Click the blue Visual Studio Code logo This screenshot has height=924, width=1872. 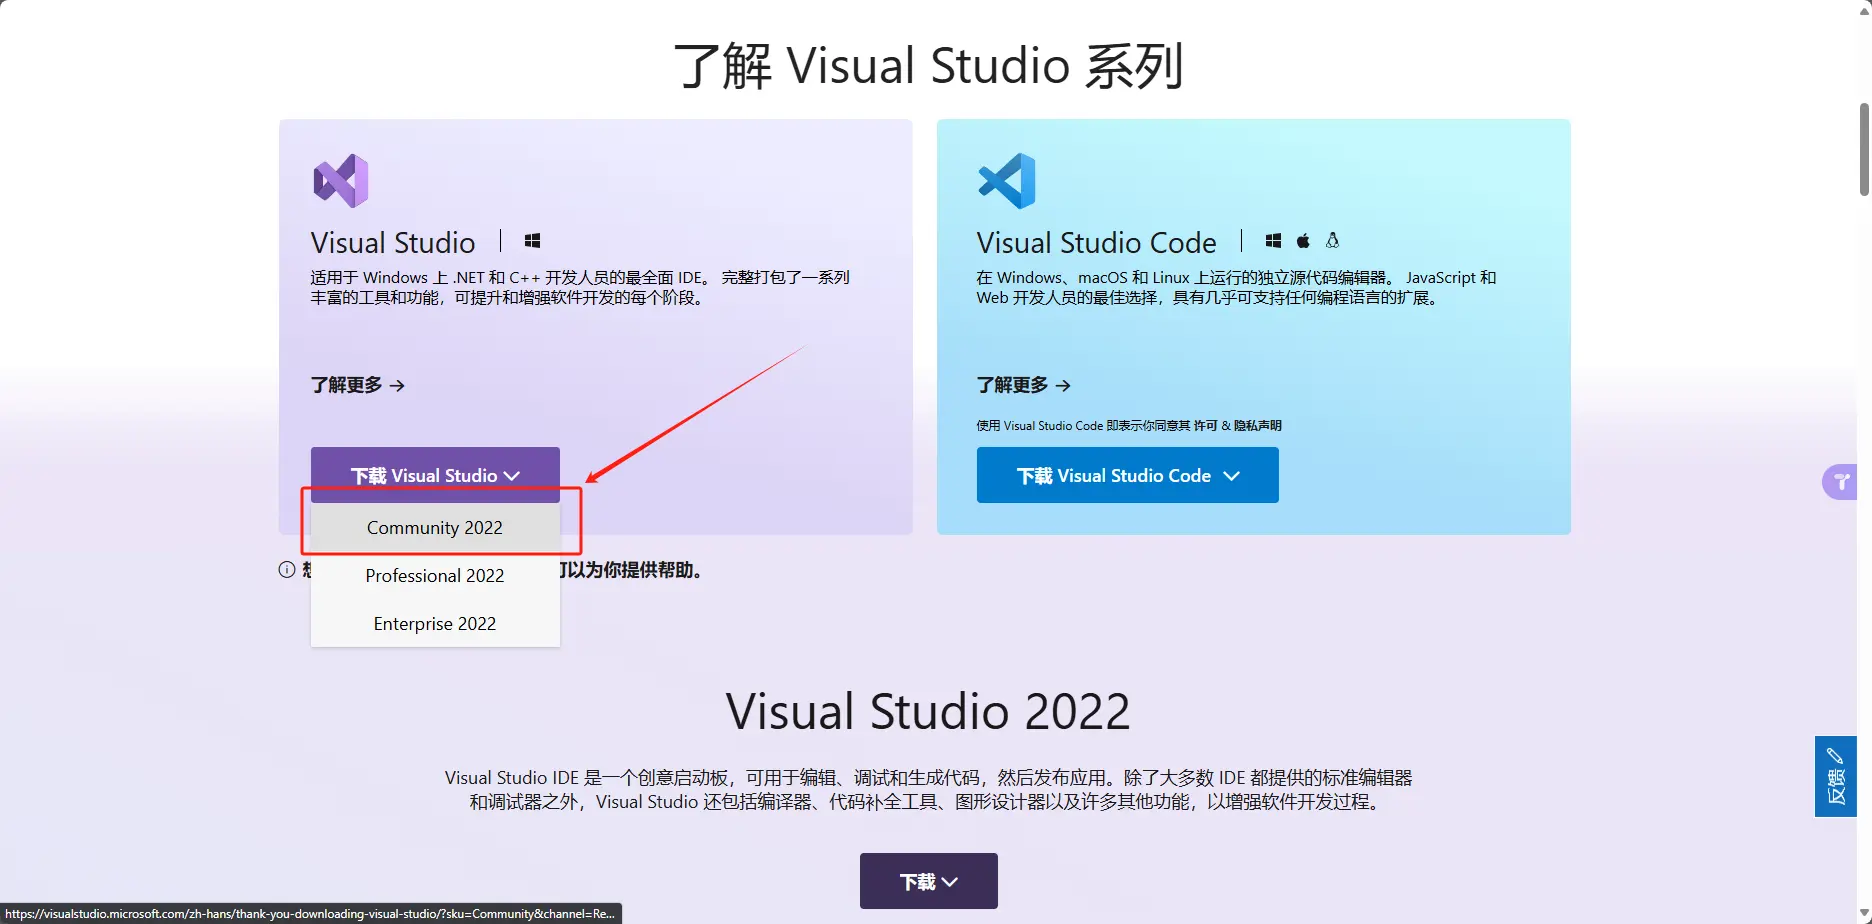1006,181
